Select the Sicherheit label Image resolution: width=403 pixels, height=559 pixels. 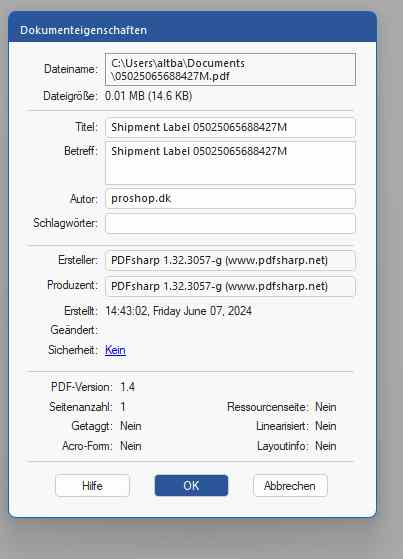click(x=73, y=350)
